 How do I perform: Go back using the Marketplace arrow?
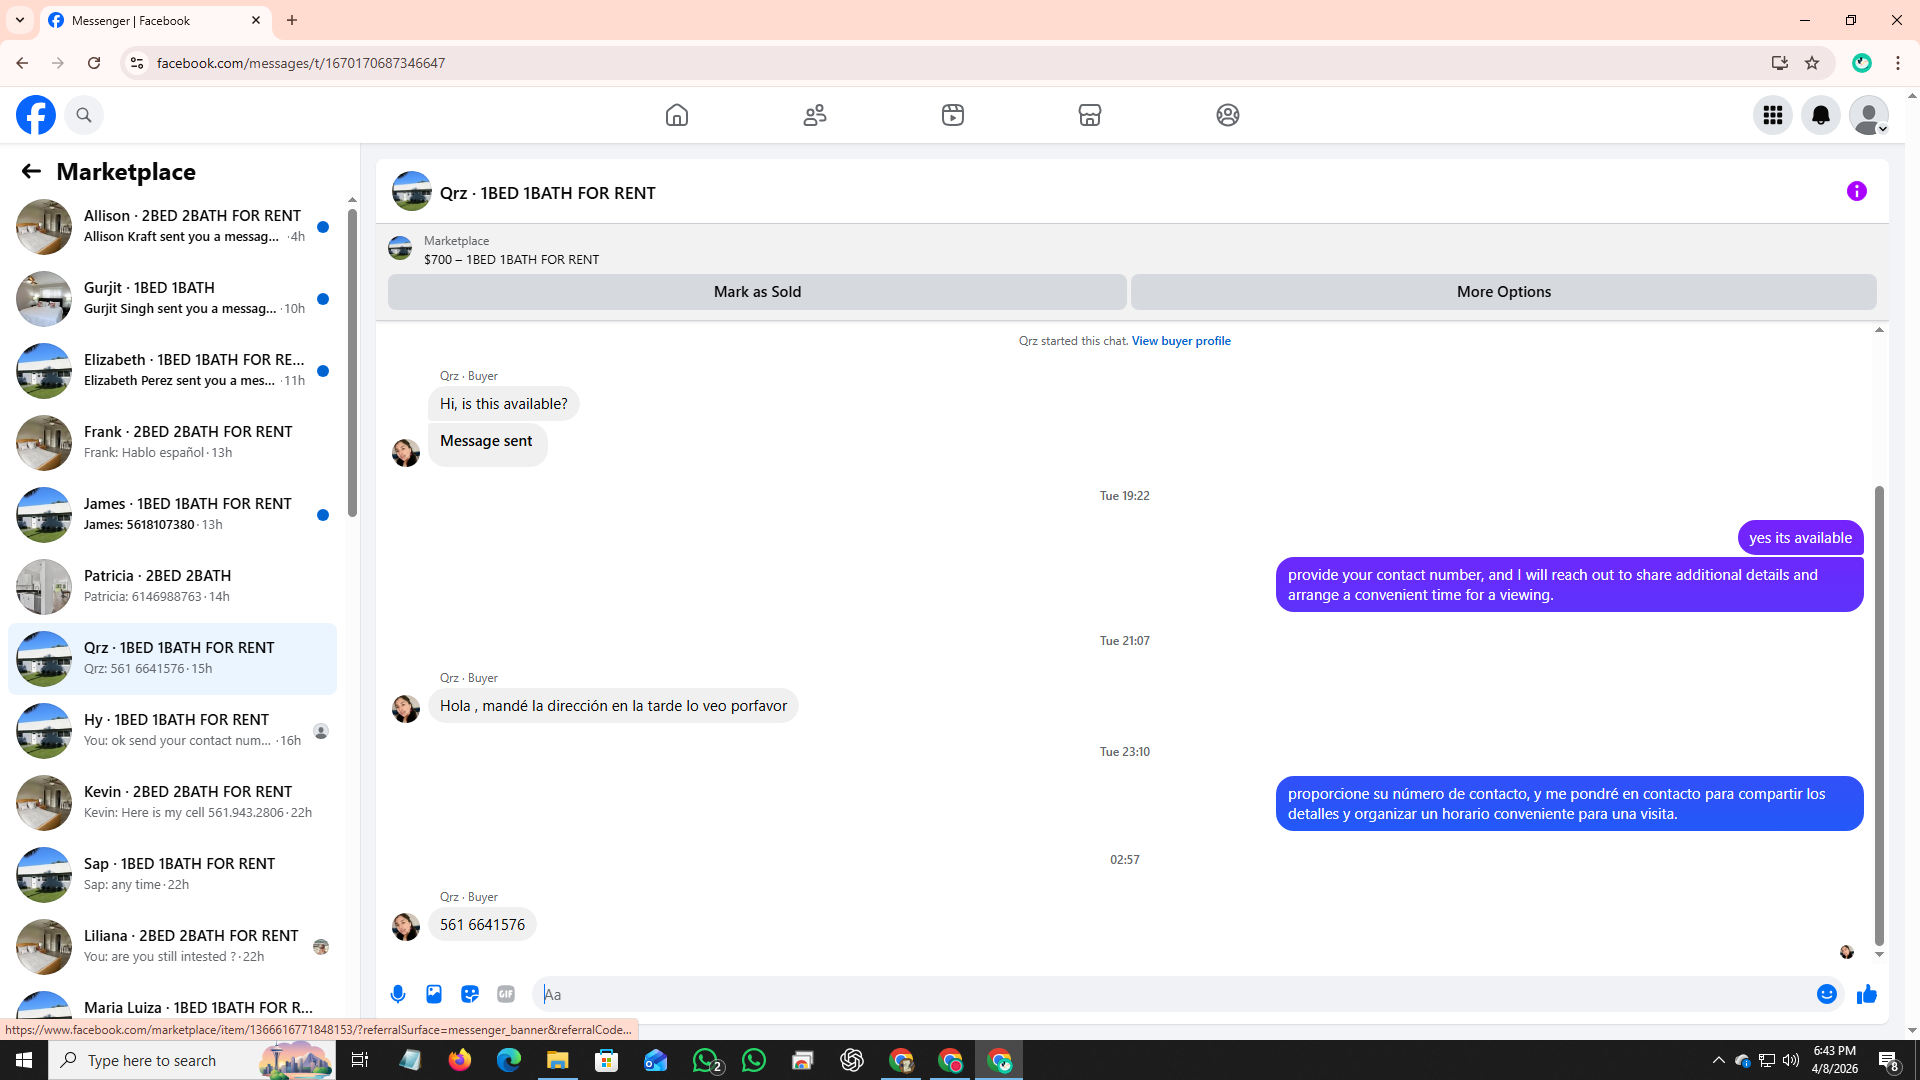tap(31, 172)
